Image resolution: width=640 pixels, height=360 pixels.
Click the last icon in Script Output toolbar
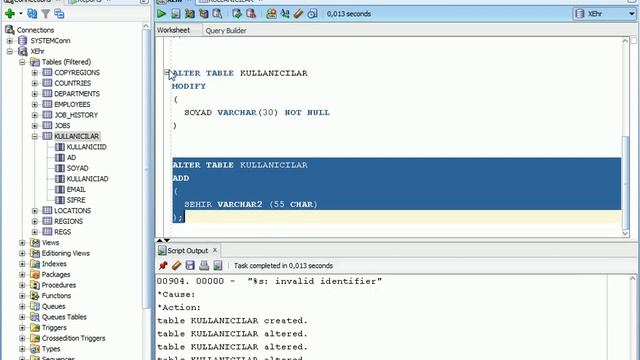click(x=218, y=266)
